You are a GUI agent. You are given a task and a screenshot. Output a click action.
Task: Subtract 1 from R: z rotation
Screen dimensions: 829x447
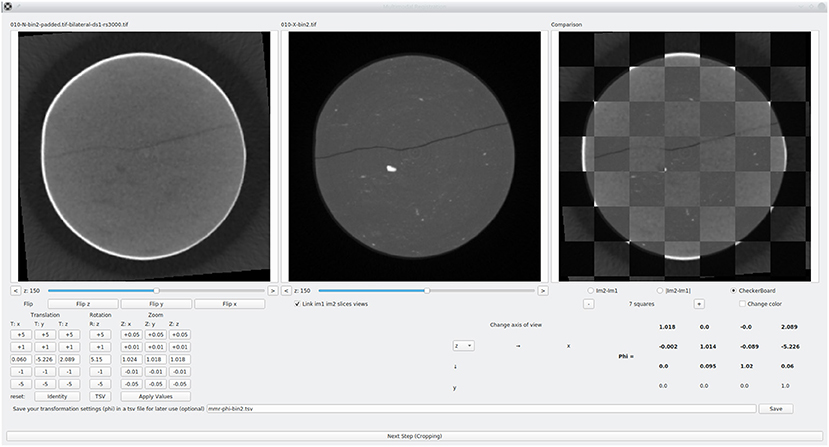click(x=100, y=372)
